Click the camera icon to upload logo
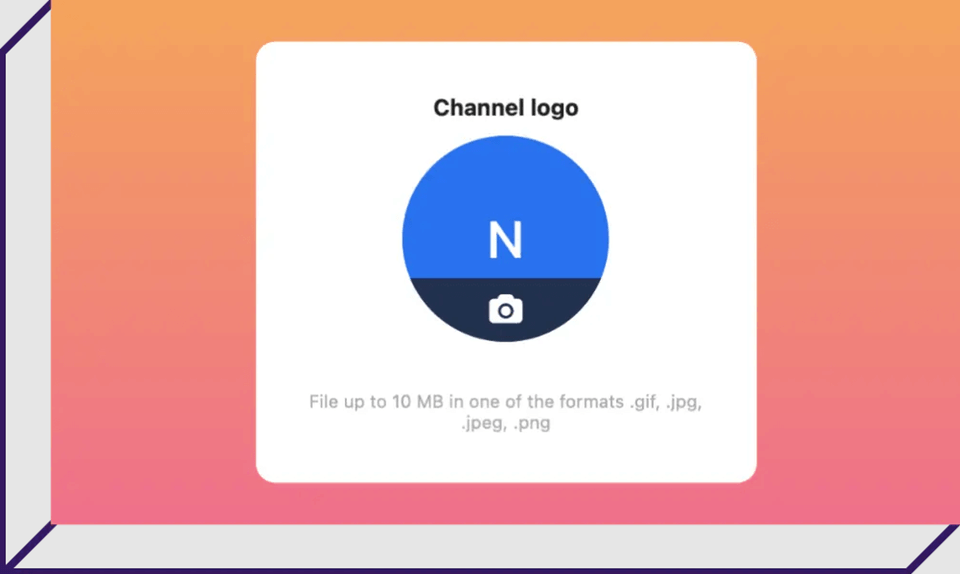 click(x=506, y=310)
